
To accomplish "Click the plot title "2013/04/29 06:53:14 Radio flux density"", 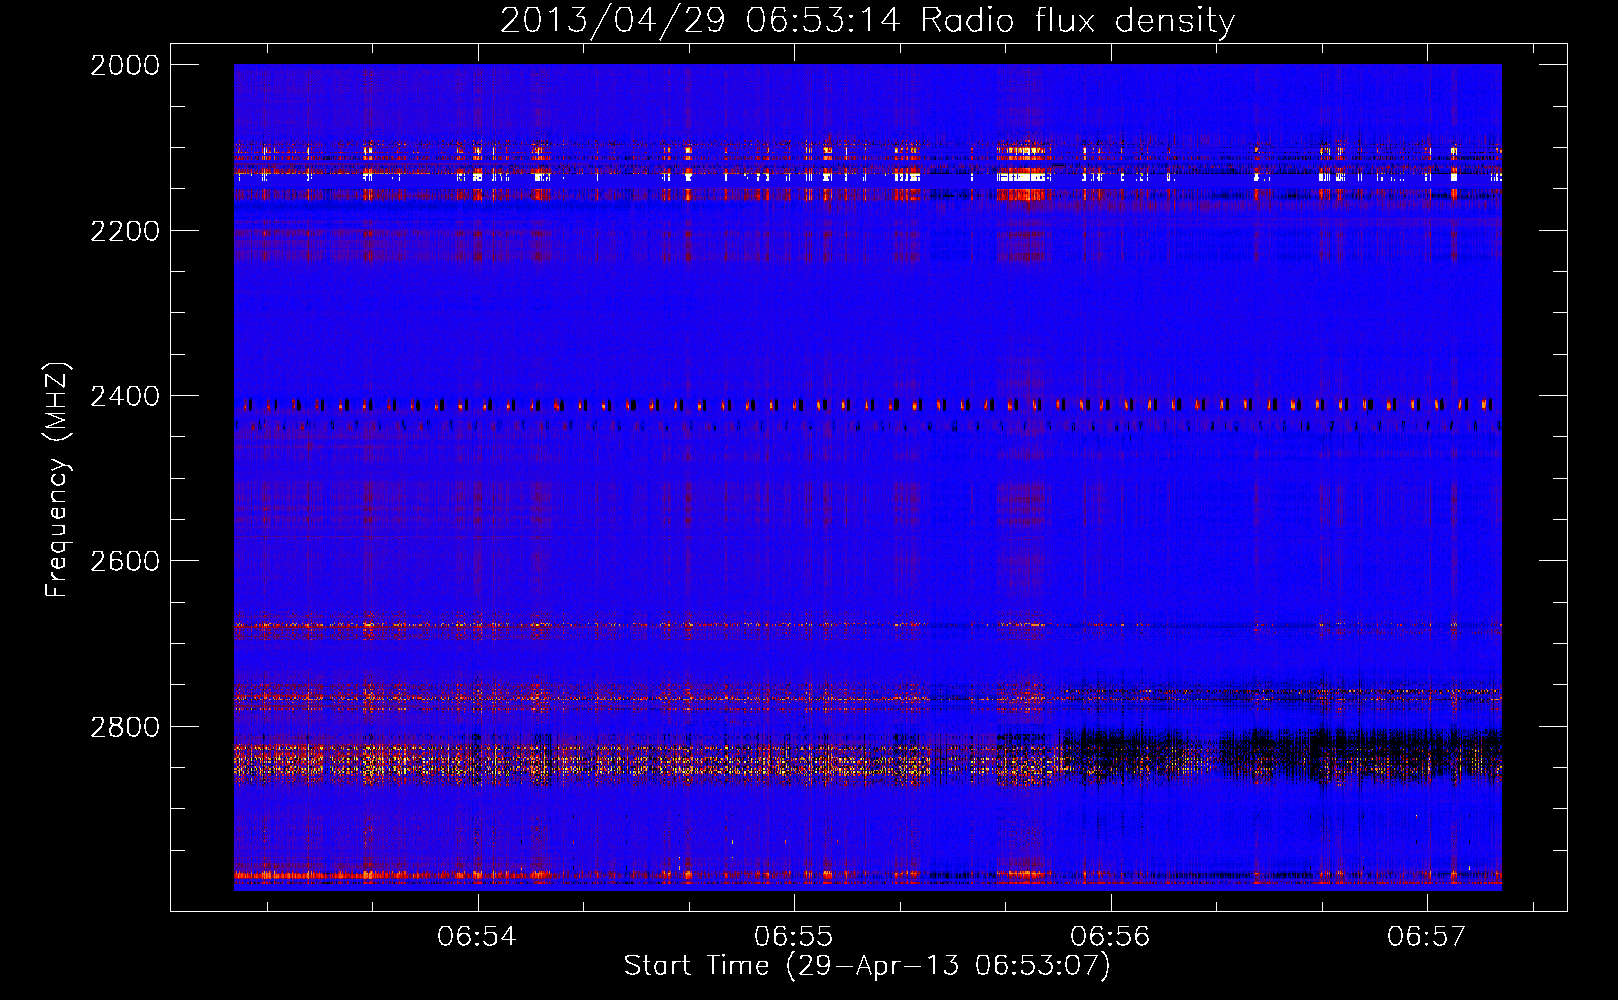I will tap(867, 20).
